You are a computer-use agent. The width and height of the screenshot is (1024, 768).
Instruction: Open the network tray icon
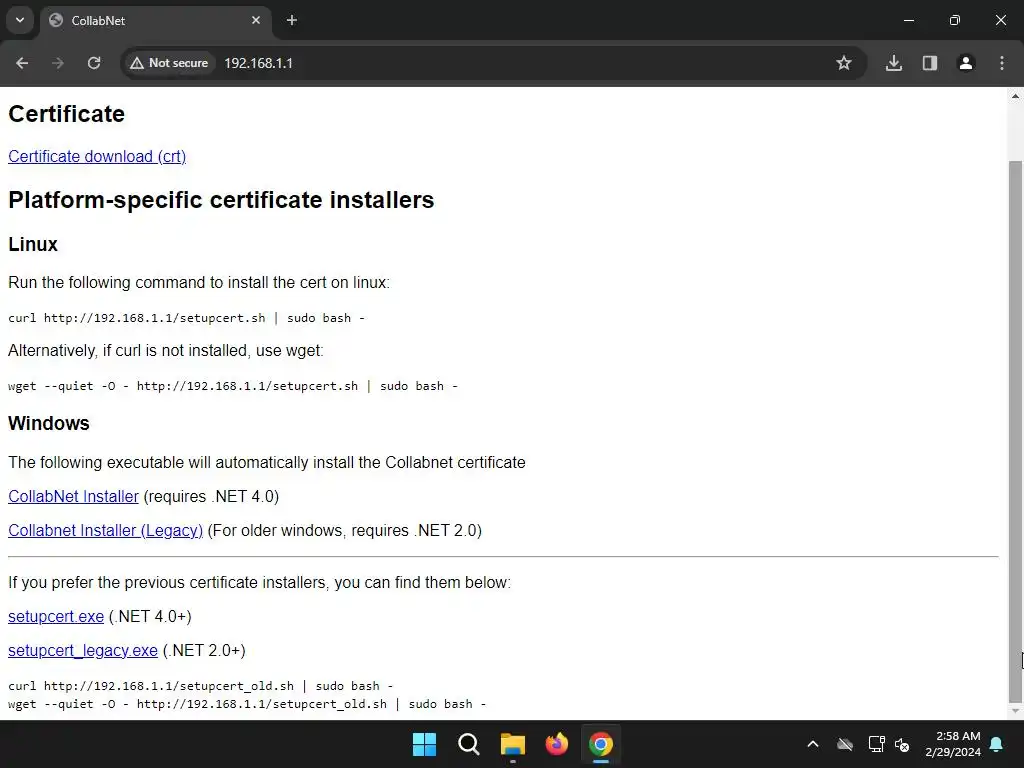pos(876,744)
